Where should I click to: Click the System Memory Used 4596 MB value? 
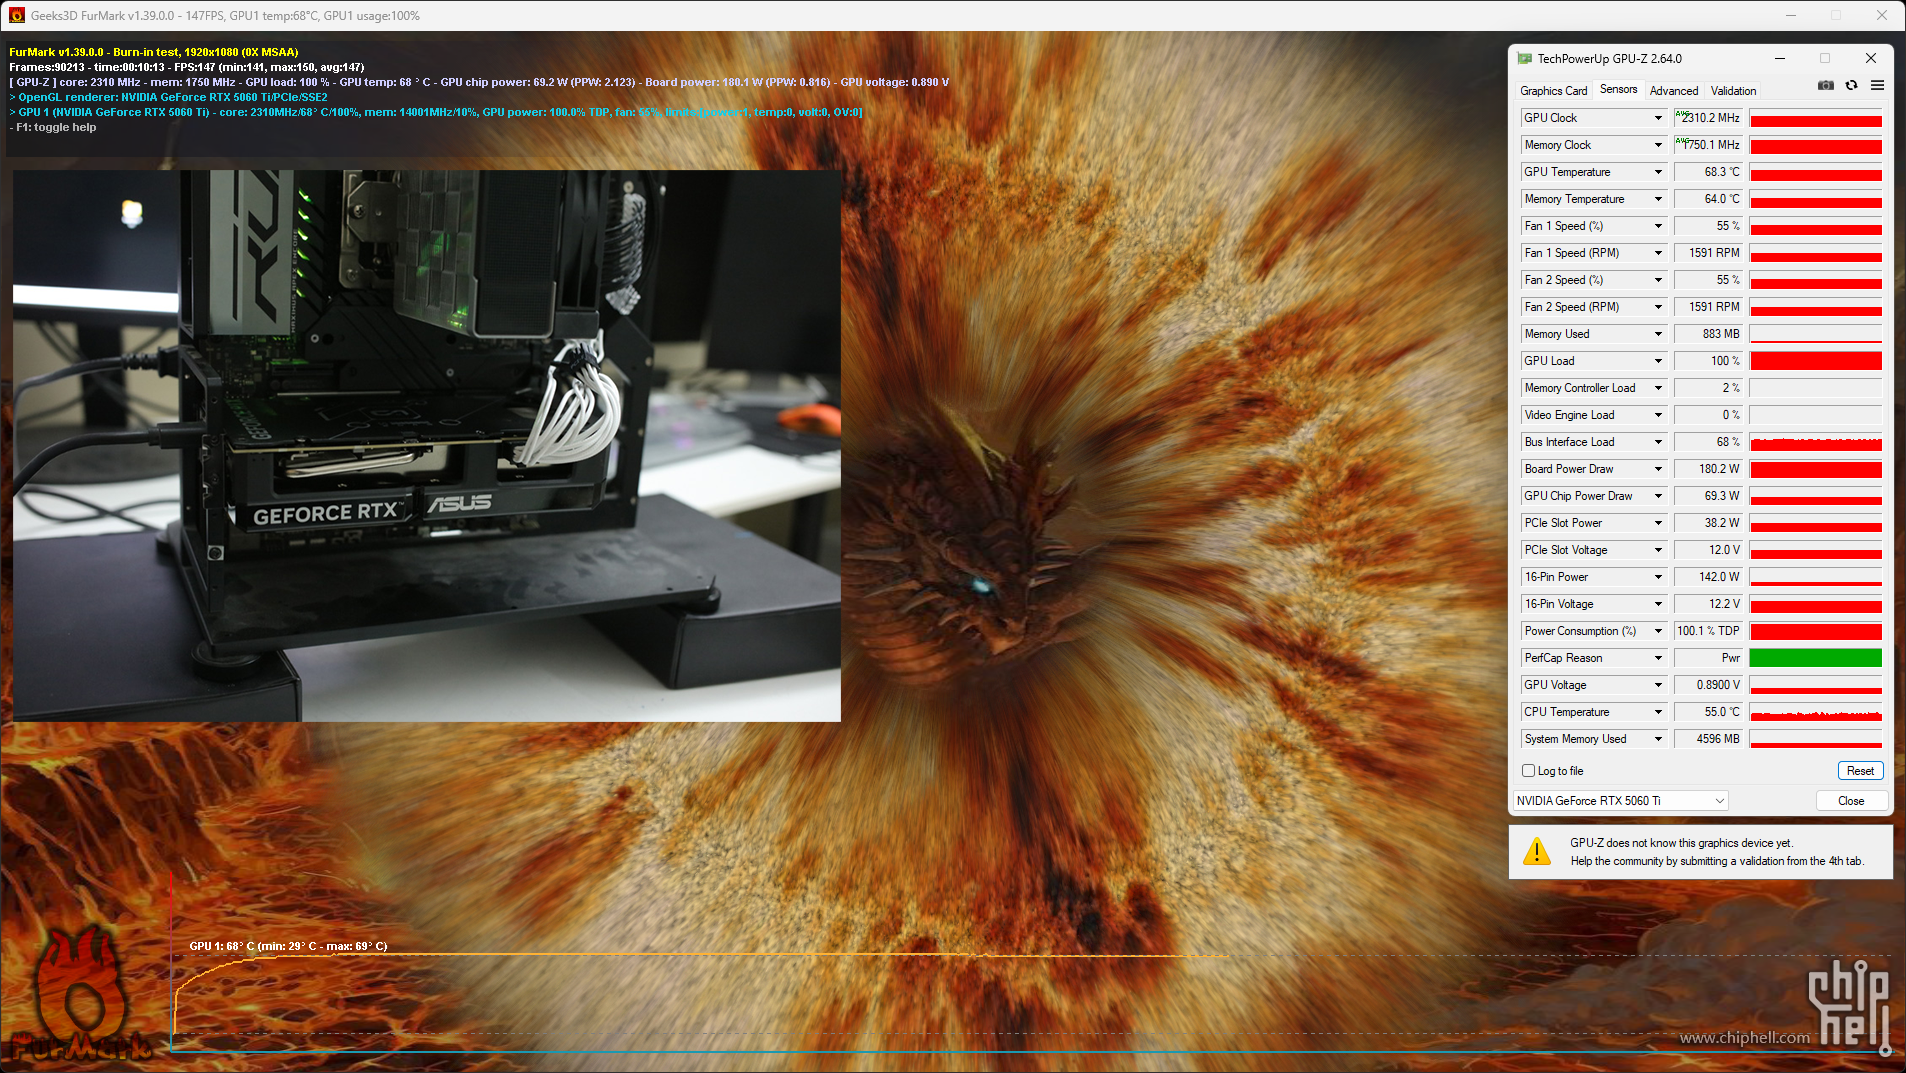[1708, 739]
